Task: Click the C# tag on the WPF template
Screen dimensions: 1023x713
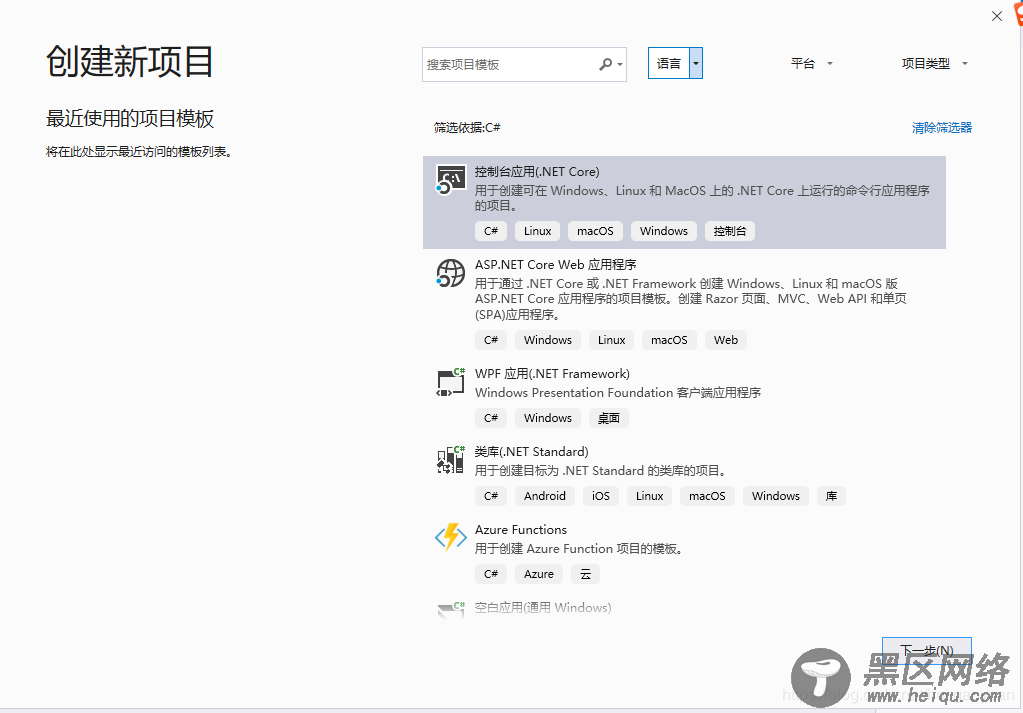Action: click(x=491, y=418)
